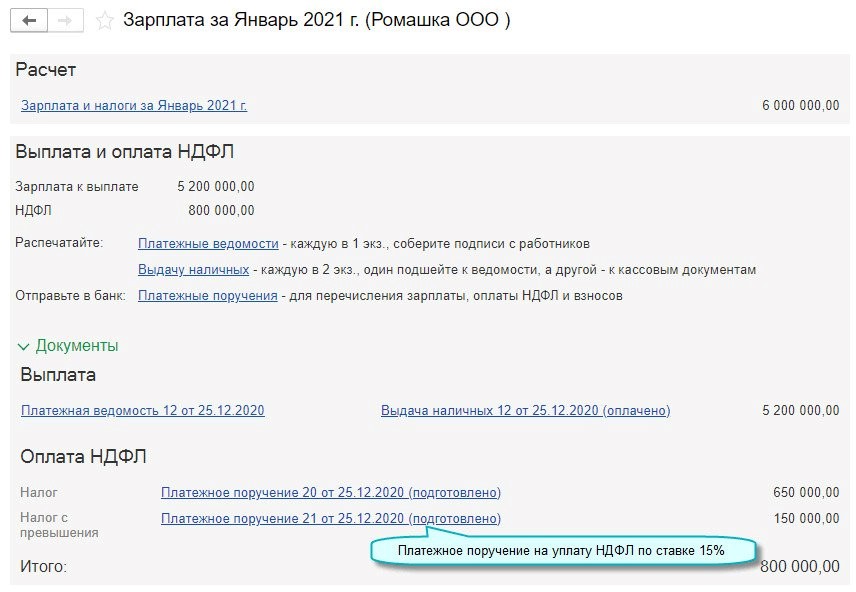
Task: Select Зарплата к выплате value 5 200 000,00
Action: (x=216, y=187)
